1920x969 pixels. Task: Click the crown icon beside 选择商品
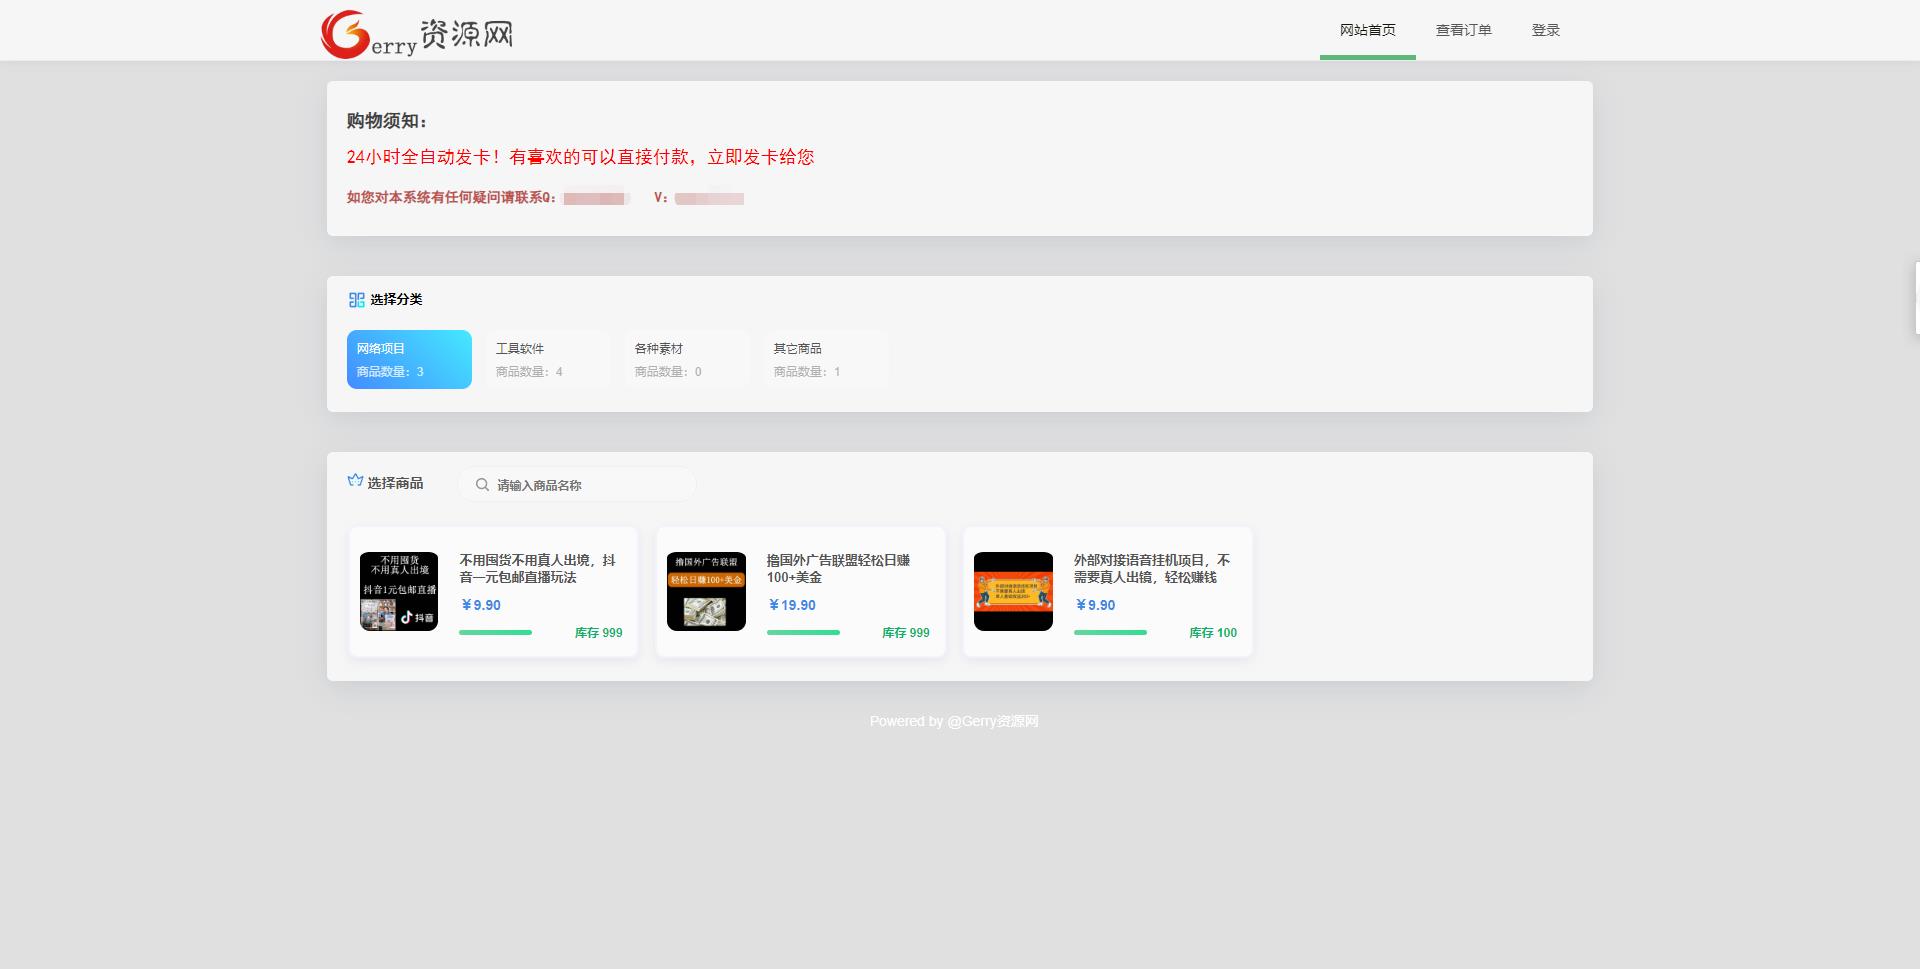pos(355,481)
